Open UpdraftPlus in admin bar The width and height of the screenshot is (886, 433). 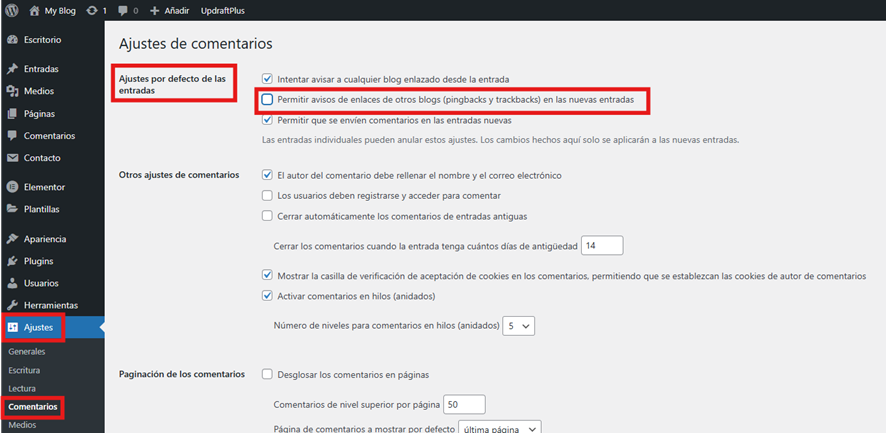223,10
